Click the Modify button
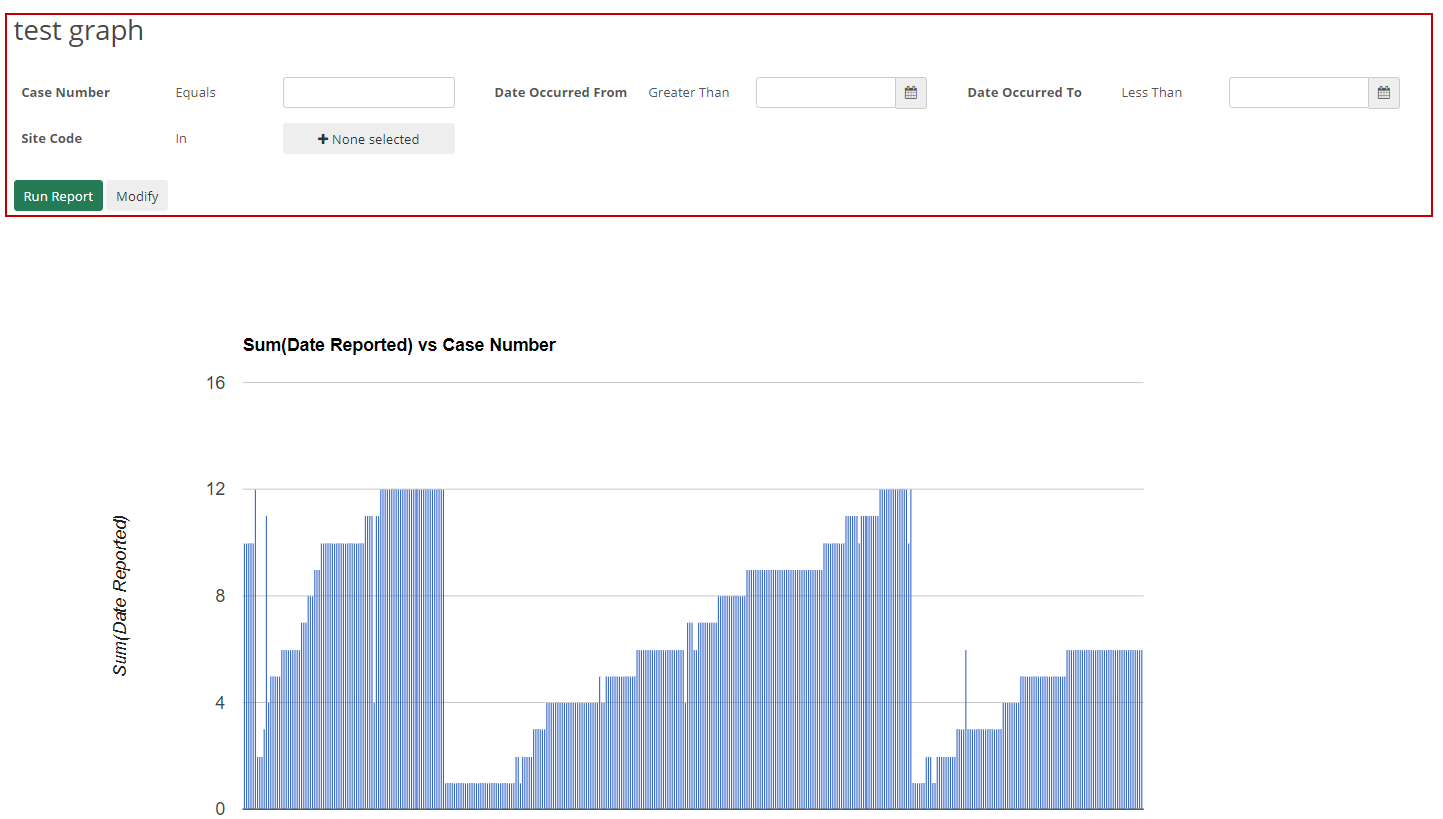Image resolution: width=1443 pixels, height=819 pixels. click(x=137, y=195)
